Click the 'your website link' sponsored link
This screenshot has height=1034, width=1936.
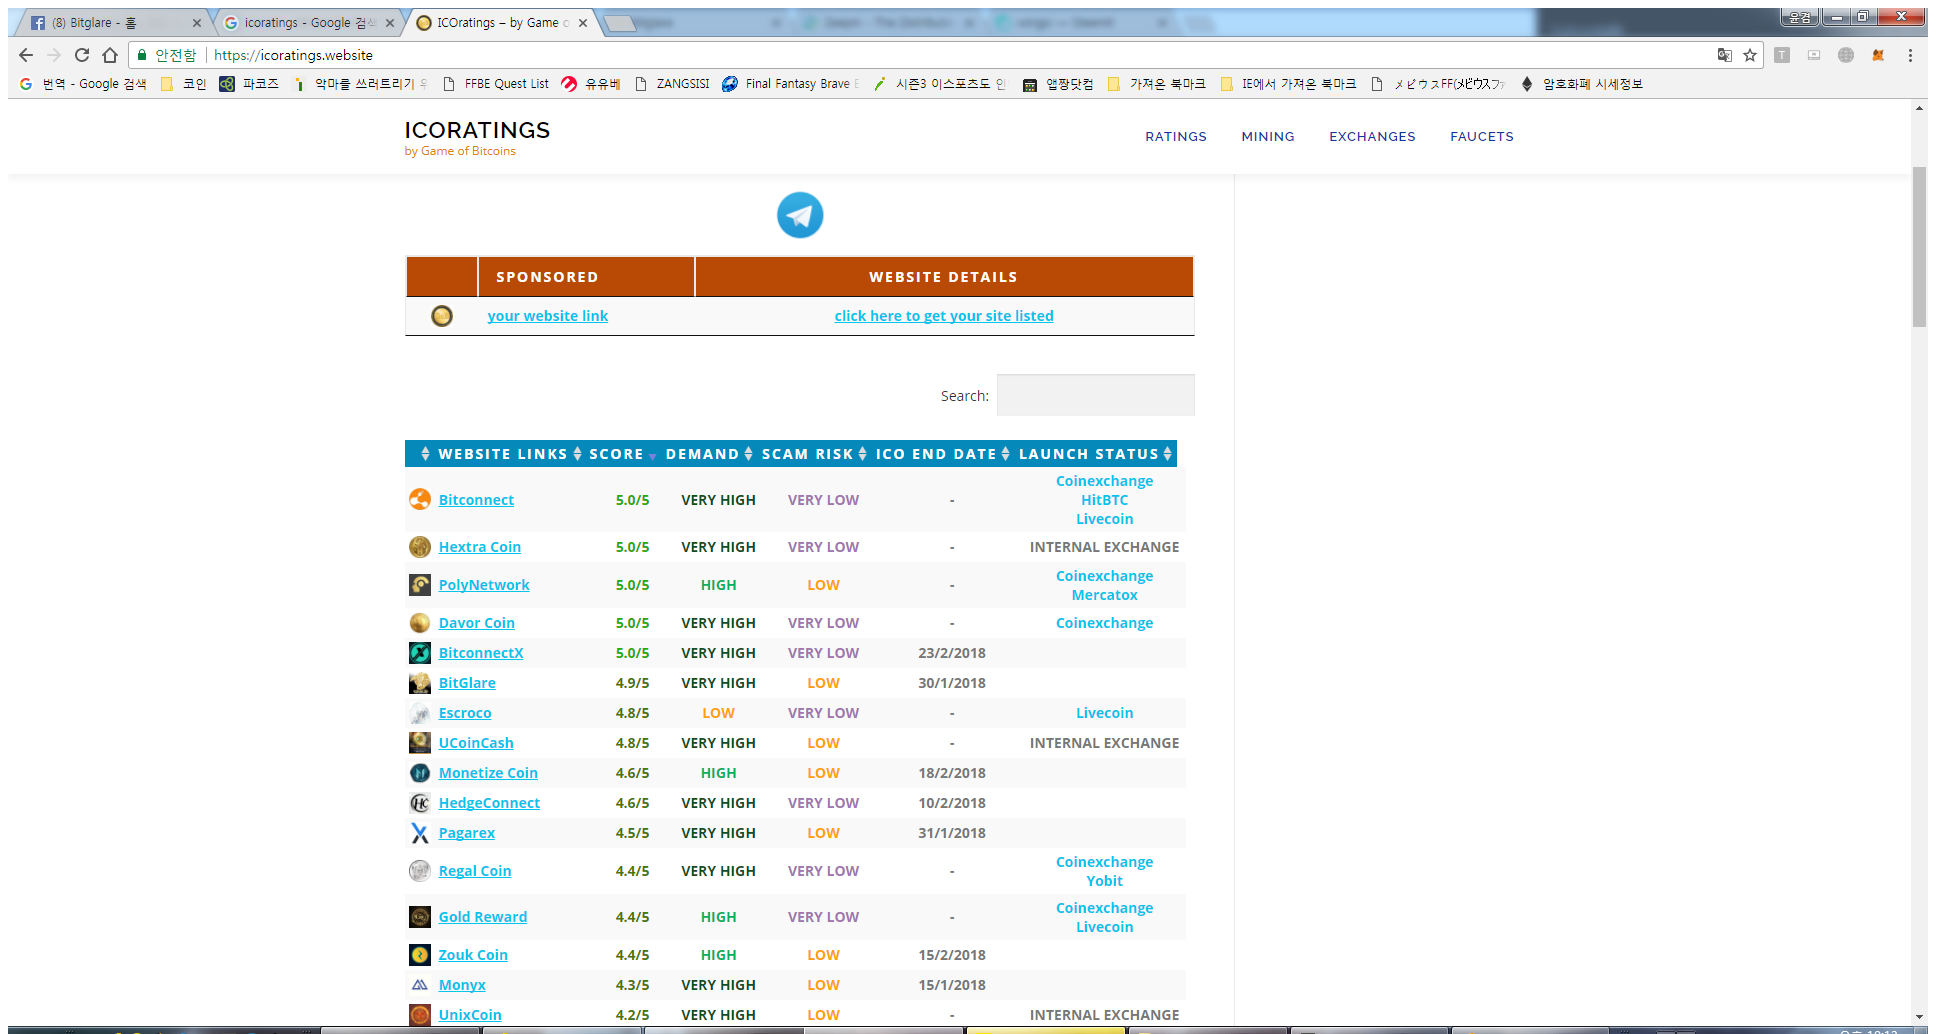(x=547, y=316)
